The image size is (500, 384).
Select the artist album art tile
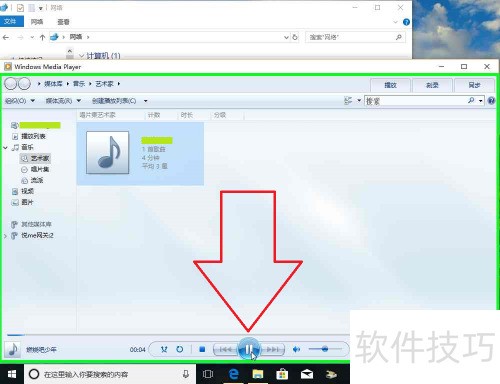108,152
